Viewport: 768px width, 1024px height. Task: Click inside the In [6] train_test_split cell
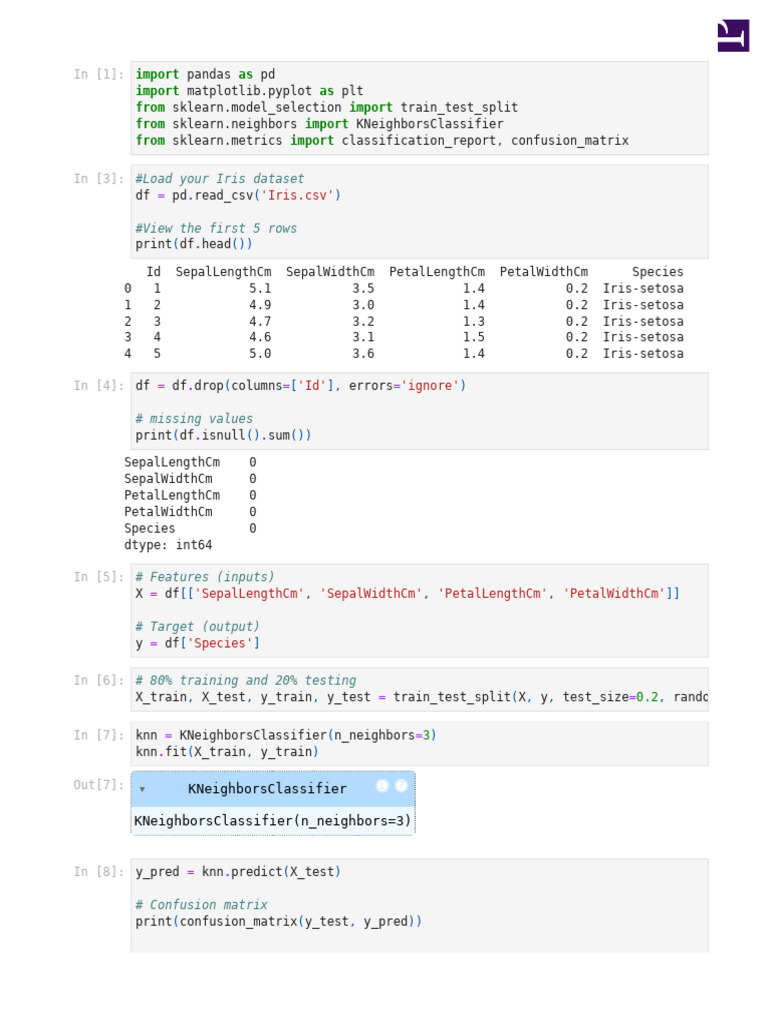419,689
